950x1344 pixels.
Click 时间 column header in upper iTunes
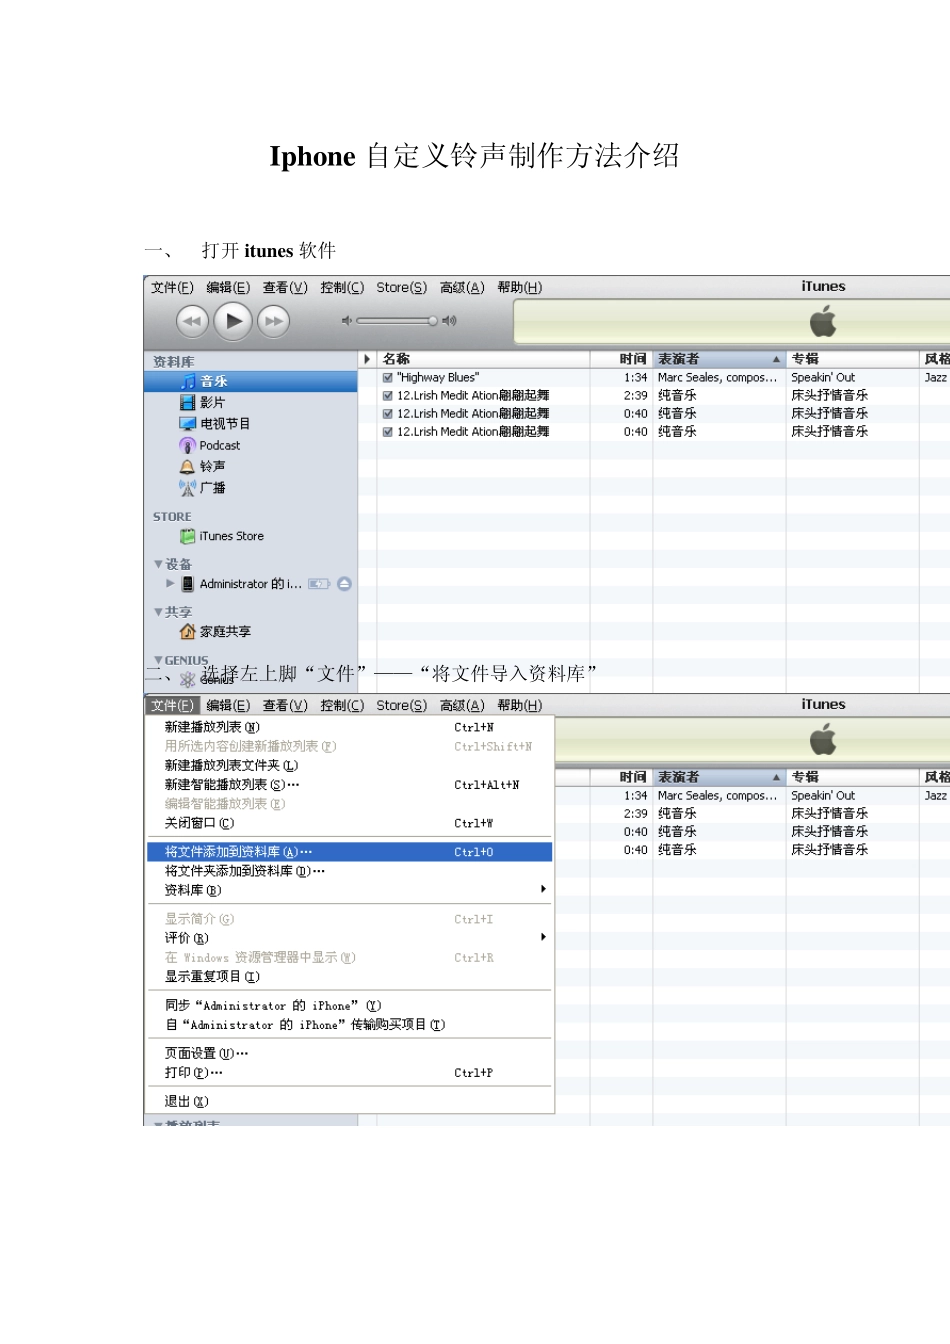tap(621, 359)
